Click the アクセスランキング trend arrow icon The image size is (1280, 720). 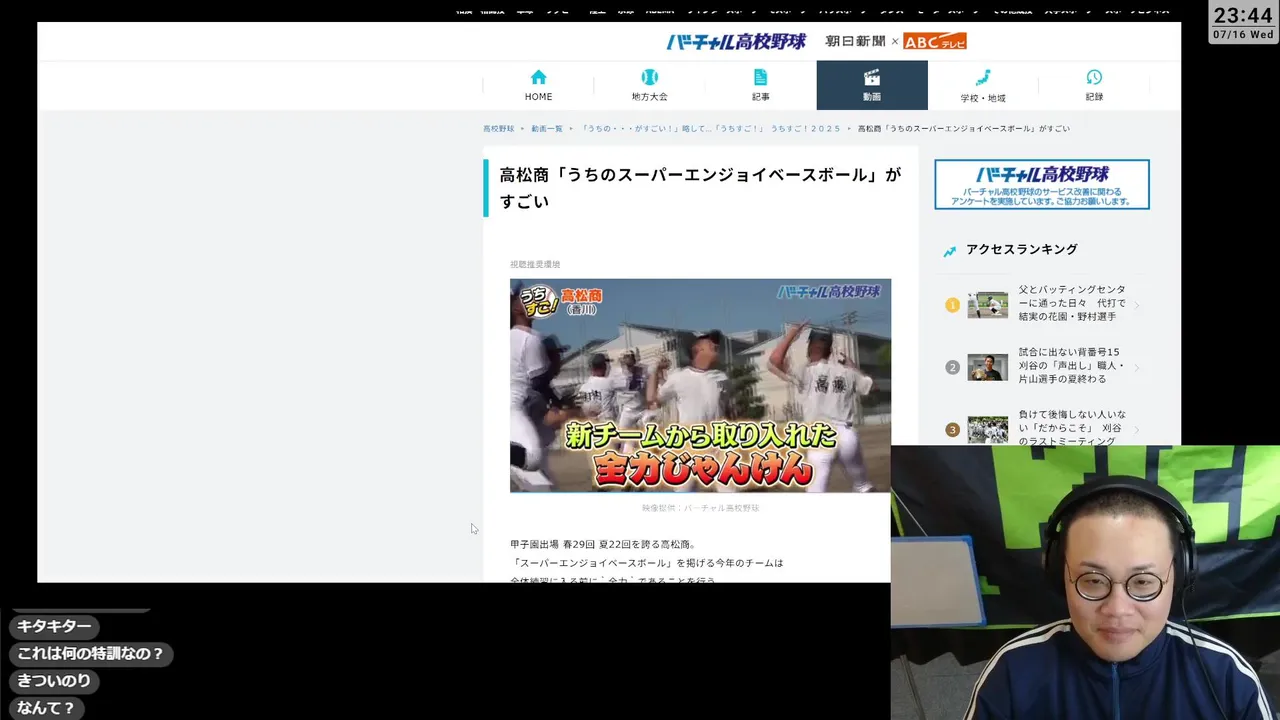click(949, 251)
